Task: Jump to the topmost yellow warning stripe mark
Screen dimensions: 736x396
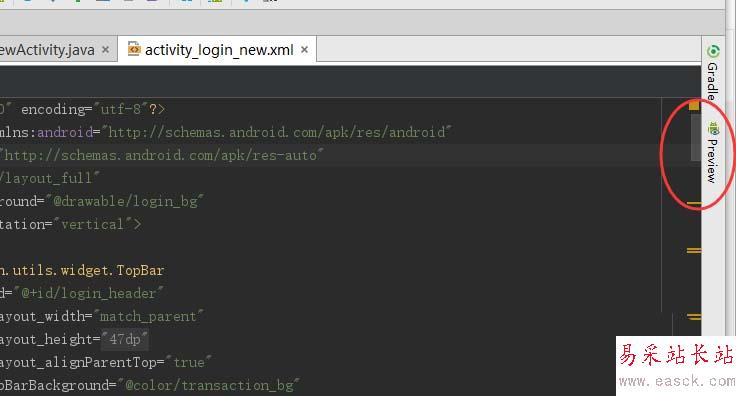Action: pos(694,204)
